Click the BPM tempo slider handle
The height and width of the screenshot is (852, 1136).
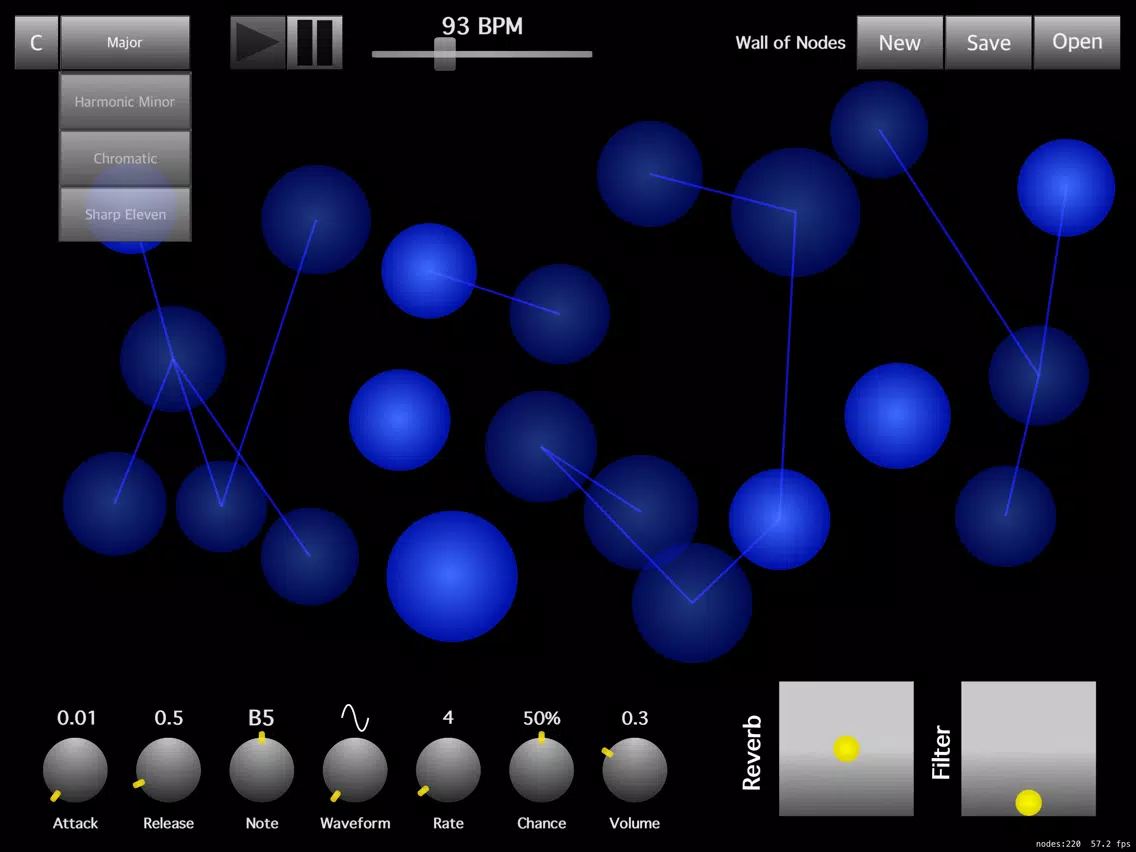pos(445,54)
